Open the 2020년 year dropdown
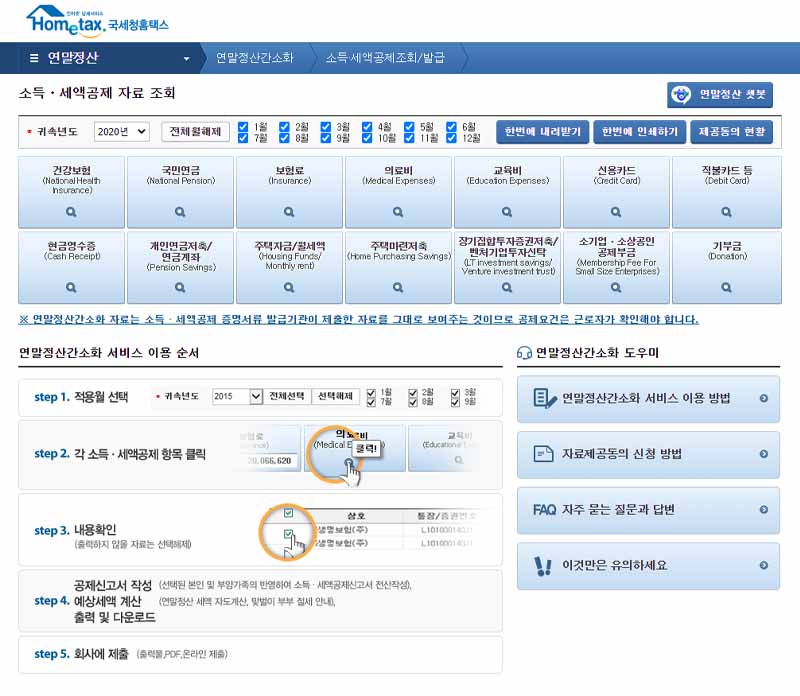The image size is (800, 696). (x=121, y=132)
